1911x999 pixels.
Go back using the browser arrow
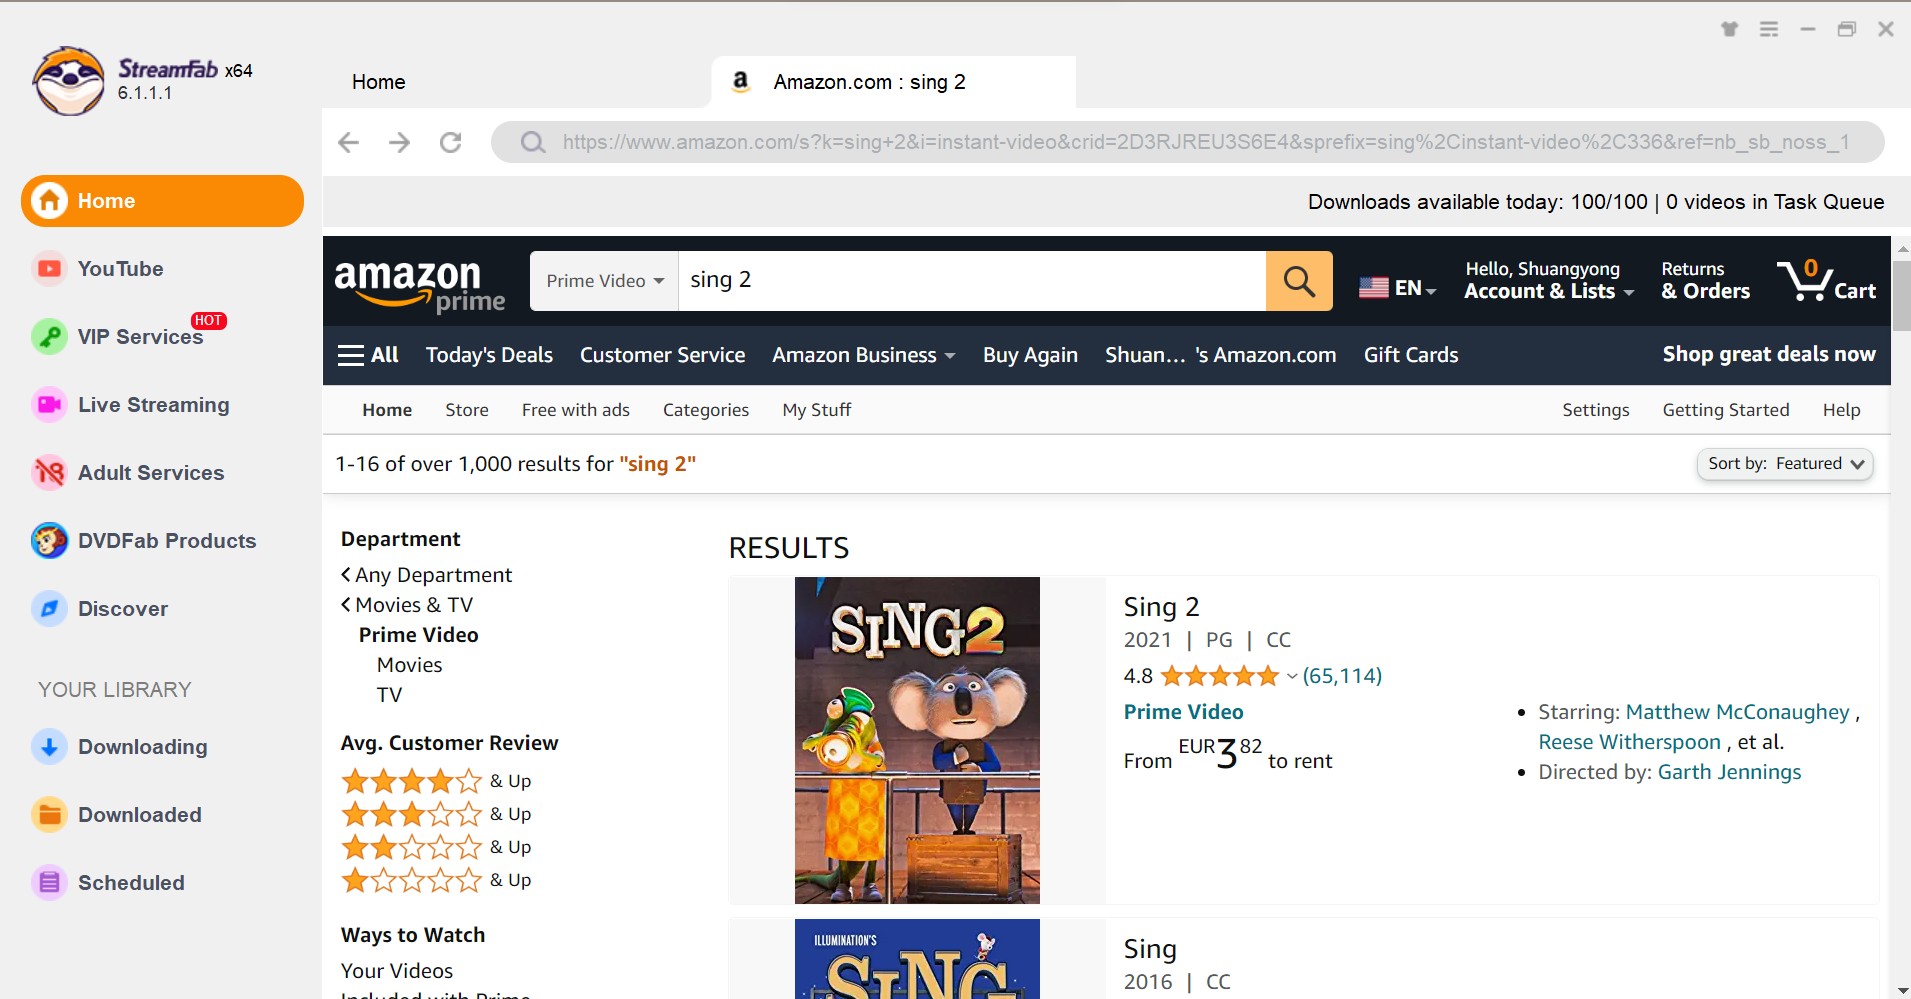click(x=348, y=142)
